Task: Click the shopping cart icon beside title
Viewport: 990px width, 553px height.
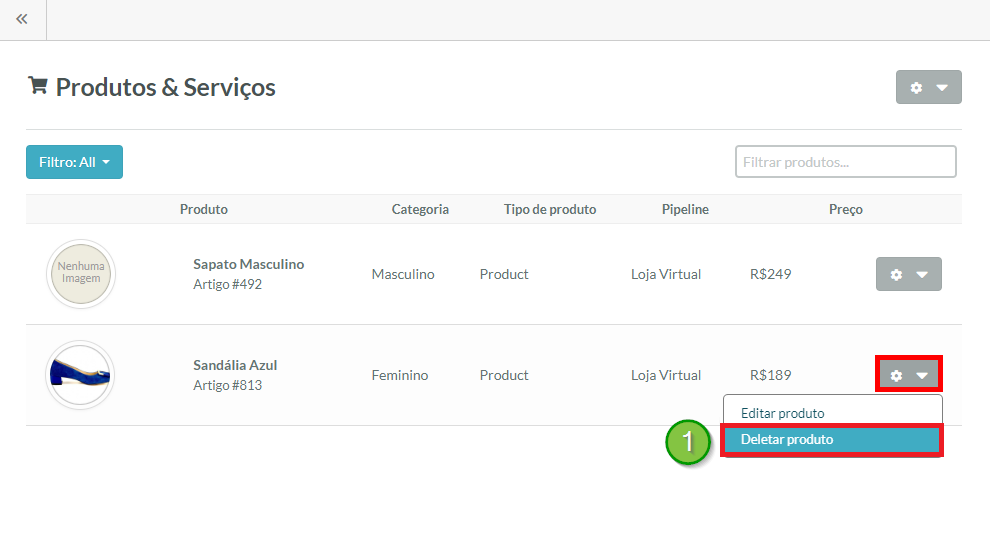Action: tap(38, 86)
